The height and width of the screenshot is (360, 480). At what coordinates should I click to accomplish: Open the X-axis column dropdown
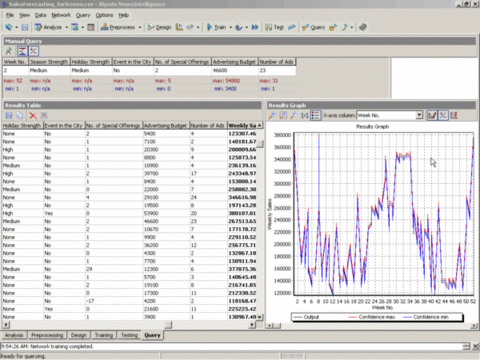[419, 115]
